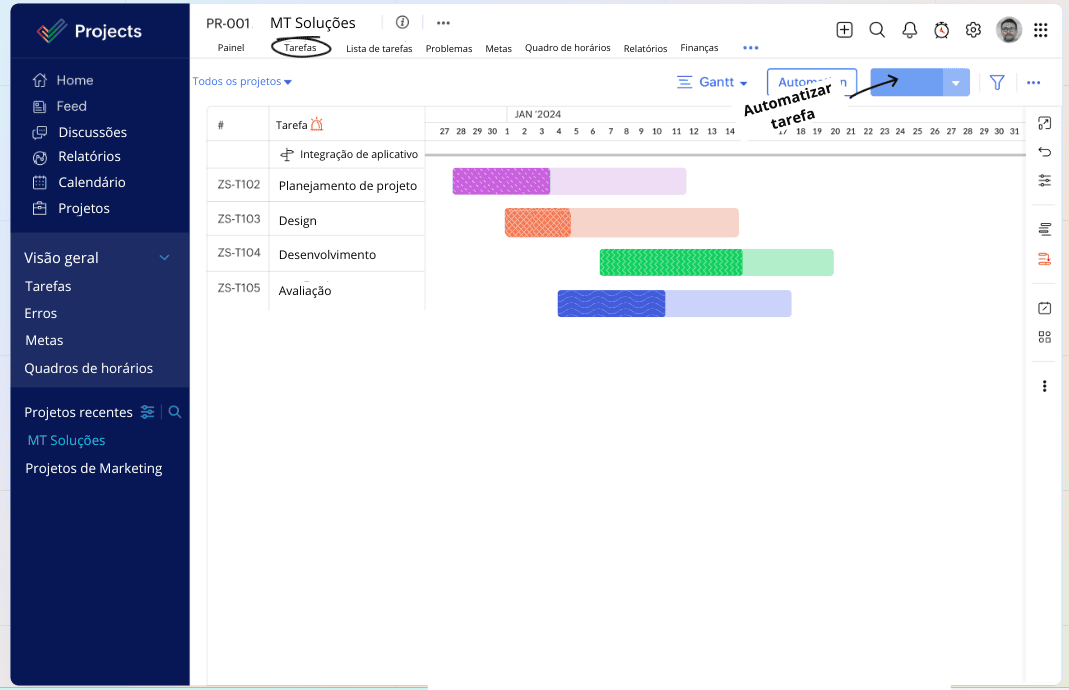Click the blue add task button
The width and height of the screenshot is (1069, 690).
tap(907, 82)
